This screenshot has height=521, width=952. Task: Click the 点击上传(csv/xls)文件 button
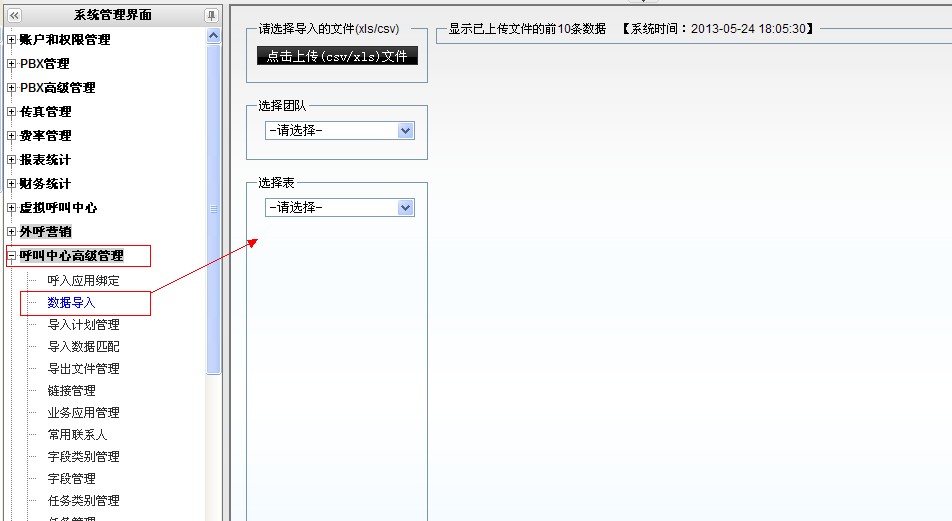click(x=337, y=56)
